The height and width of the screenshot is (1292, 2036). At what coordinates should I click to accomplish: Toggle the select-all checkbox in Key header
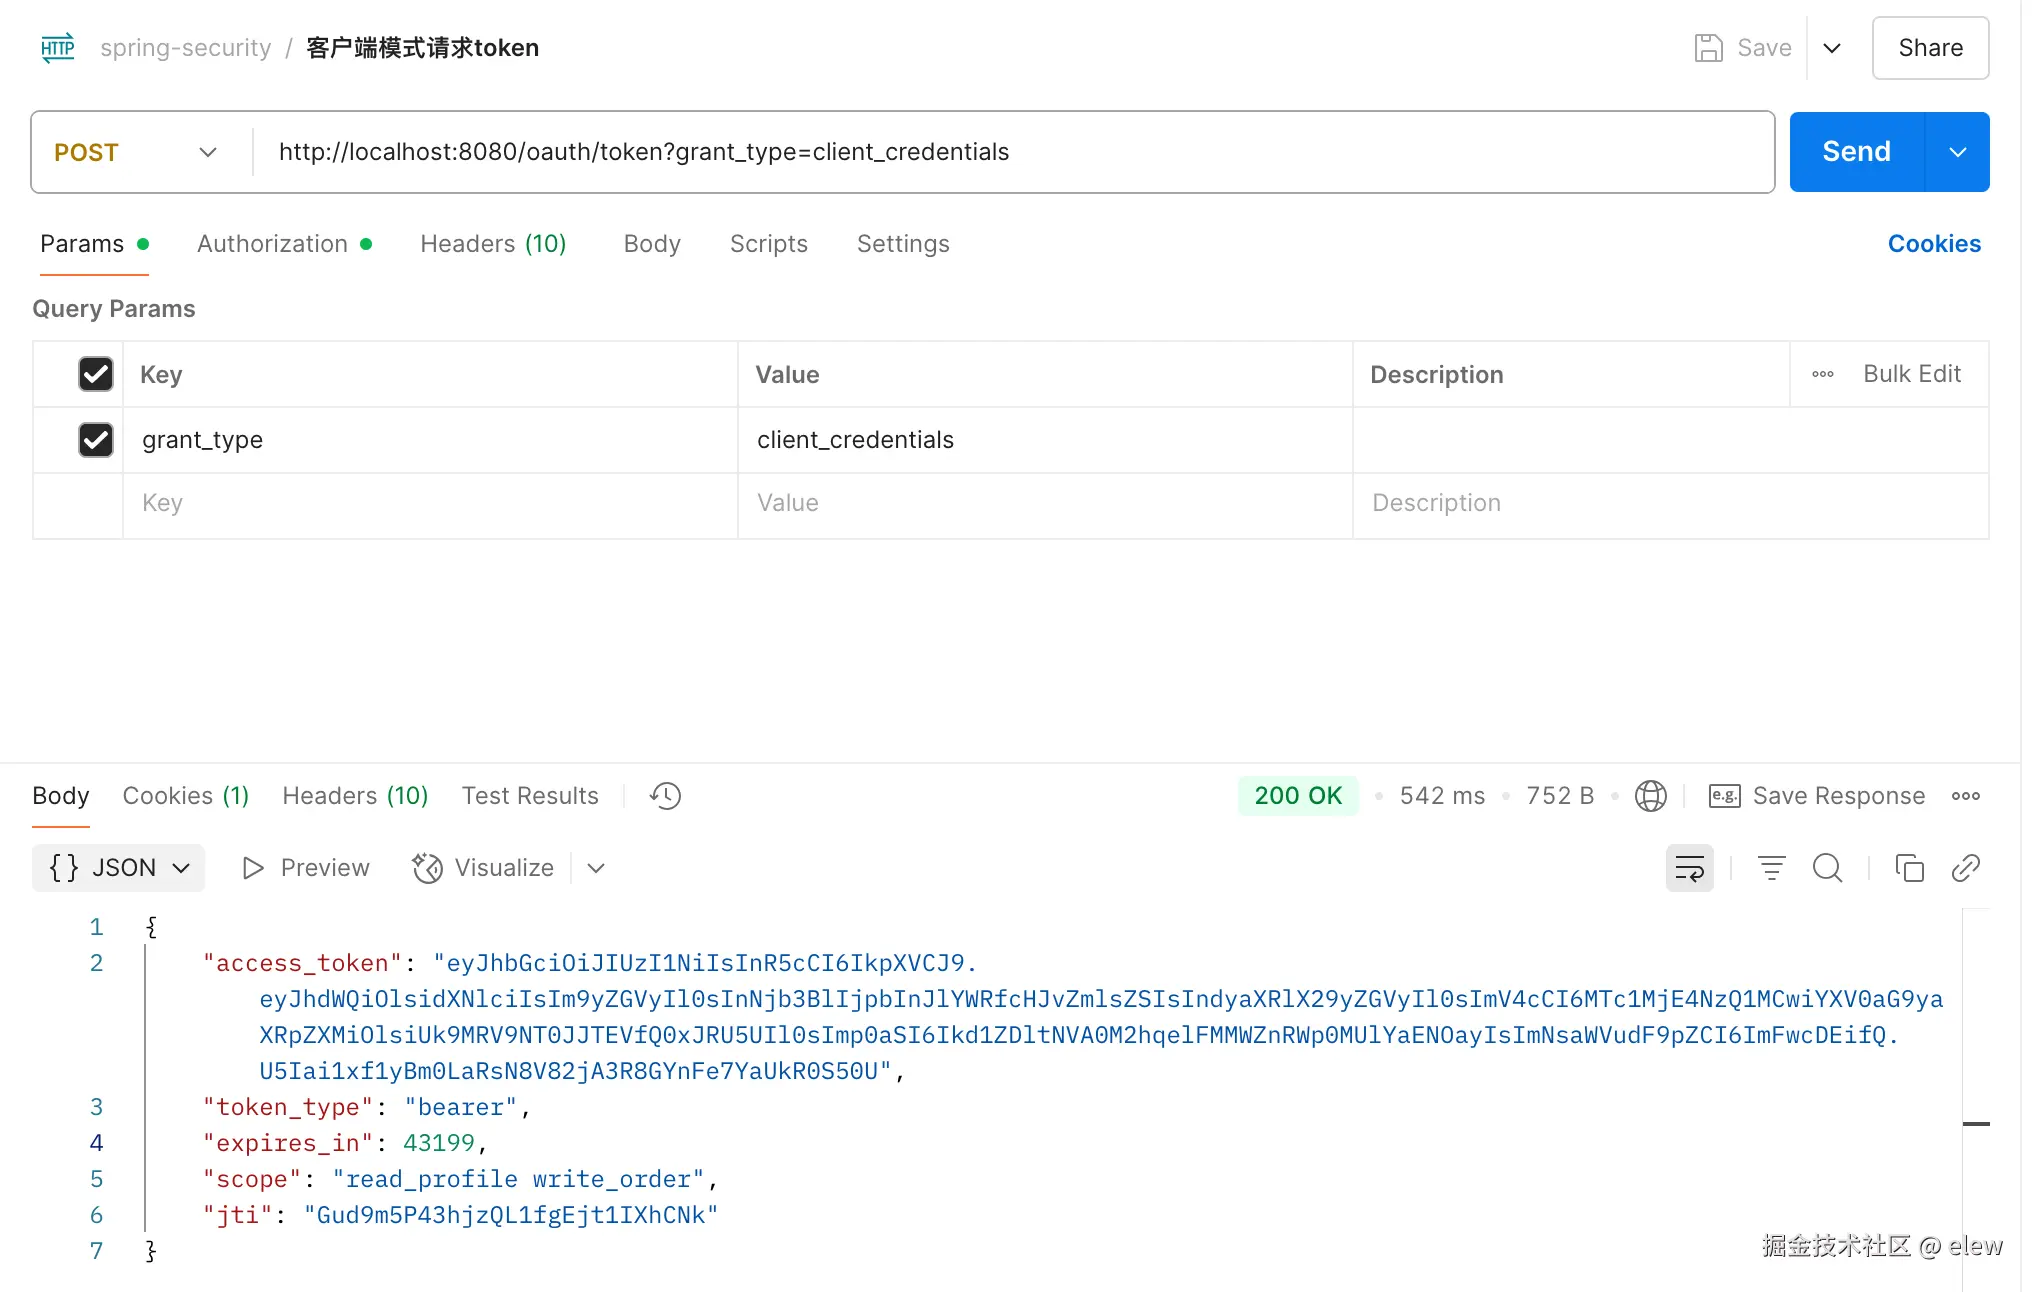96,374
